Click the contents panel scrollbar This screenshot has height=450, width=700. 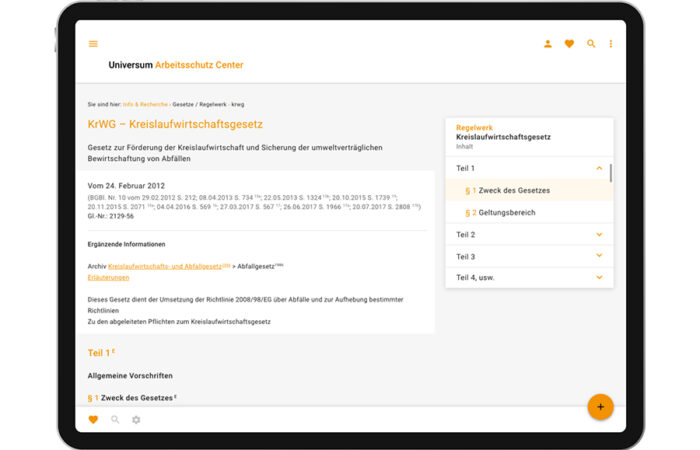pos(611,173)
